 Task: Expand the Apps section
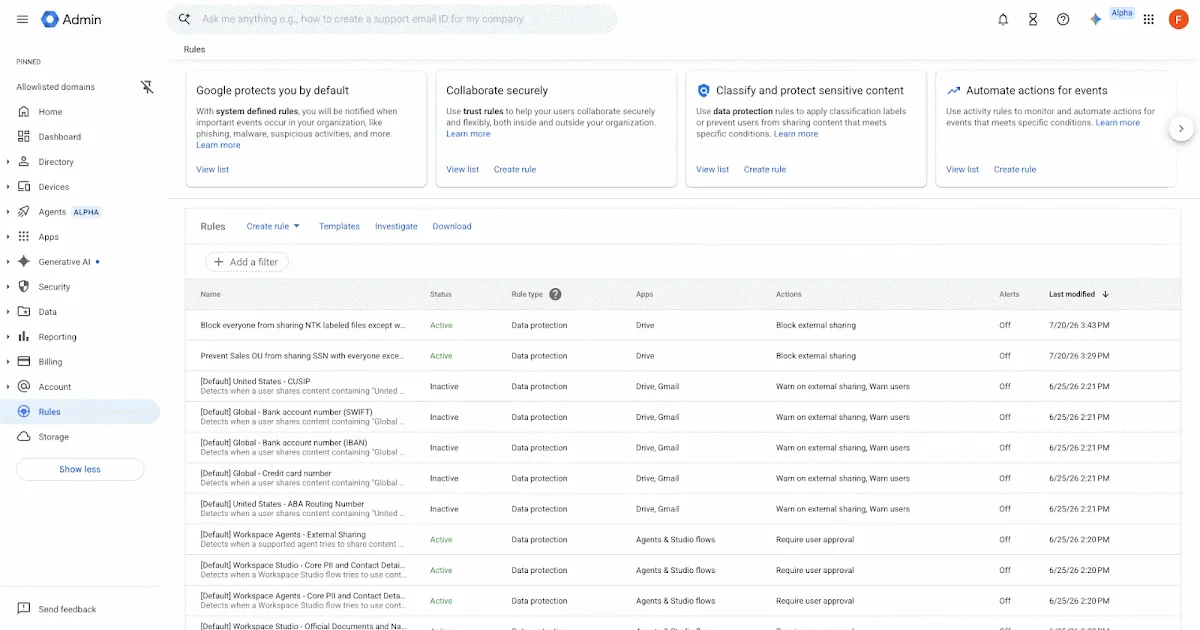coord(8,237)
